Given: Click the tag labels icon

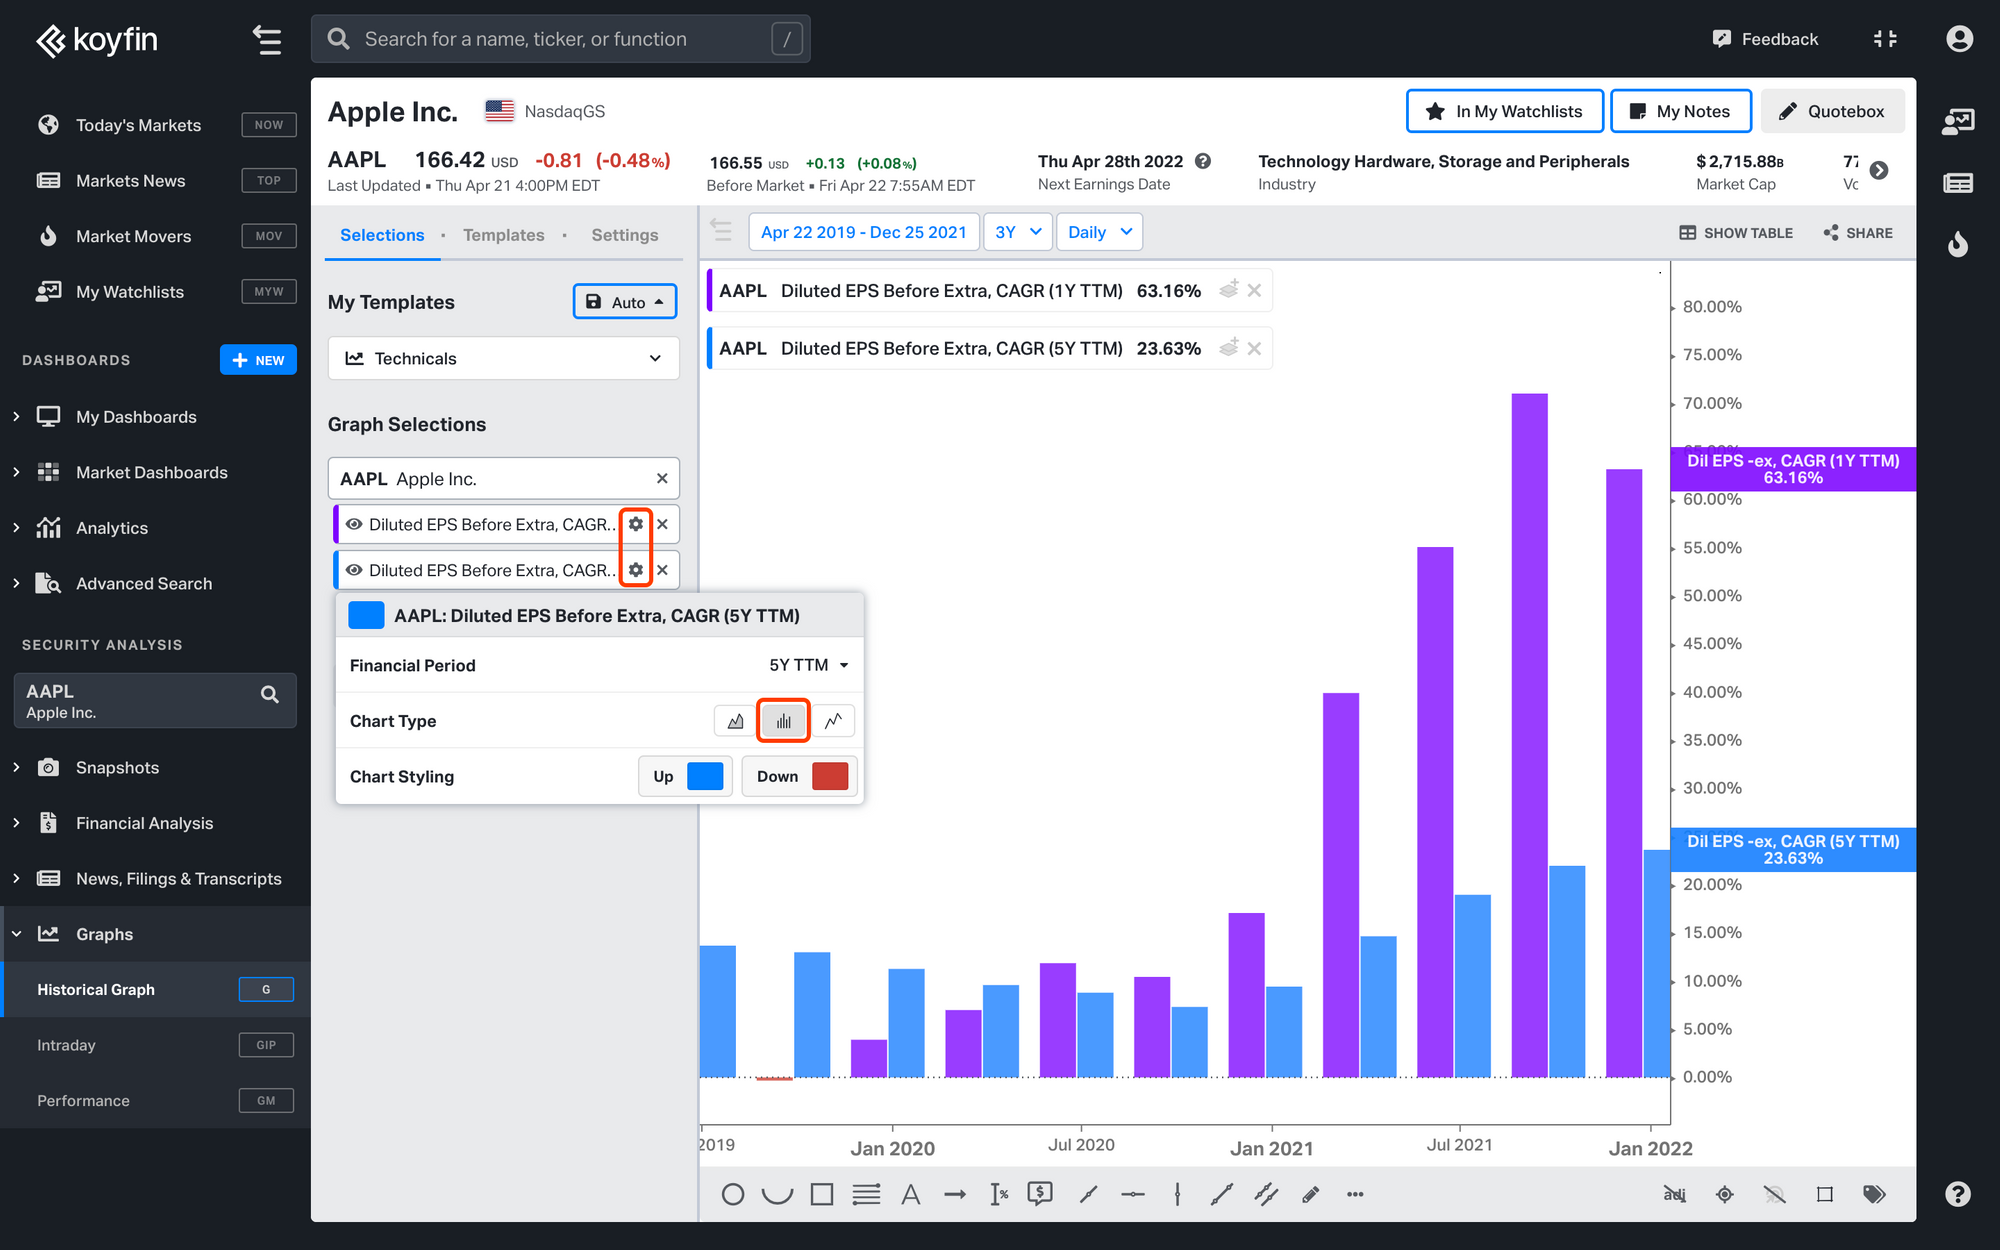Looking at the screenshot, I should 1874,1194.
